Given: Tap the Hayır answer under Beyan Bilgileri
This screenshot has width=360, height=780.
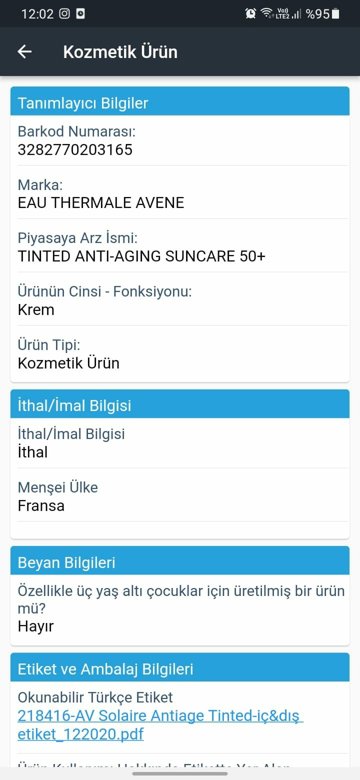Looking at the screenshot, I should [x=35, y=626].
